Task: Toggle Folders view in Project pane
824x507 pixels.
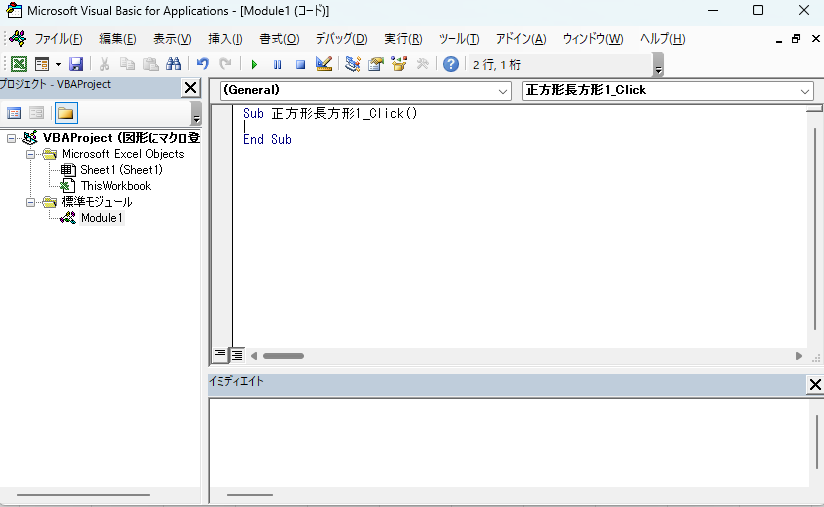Action: click(66, 113)
